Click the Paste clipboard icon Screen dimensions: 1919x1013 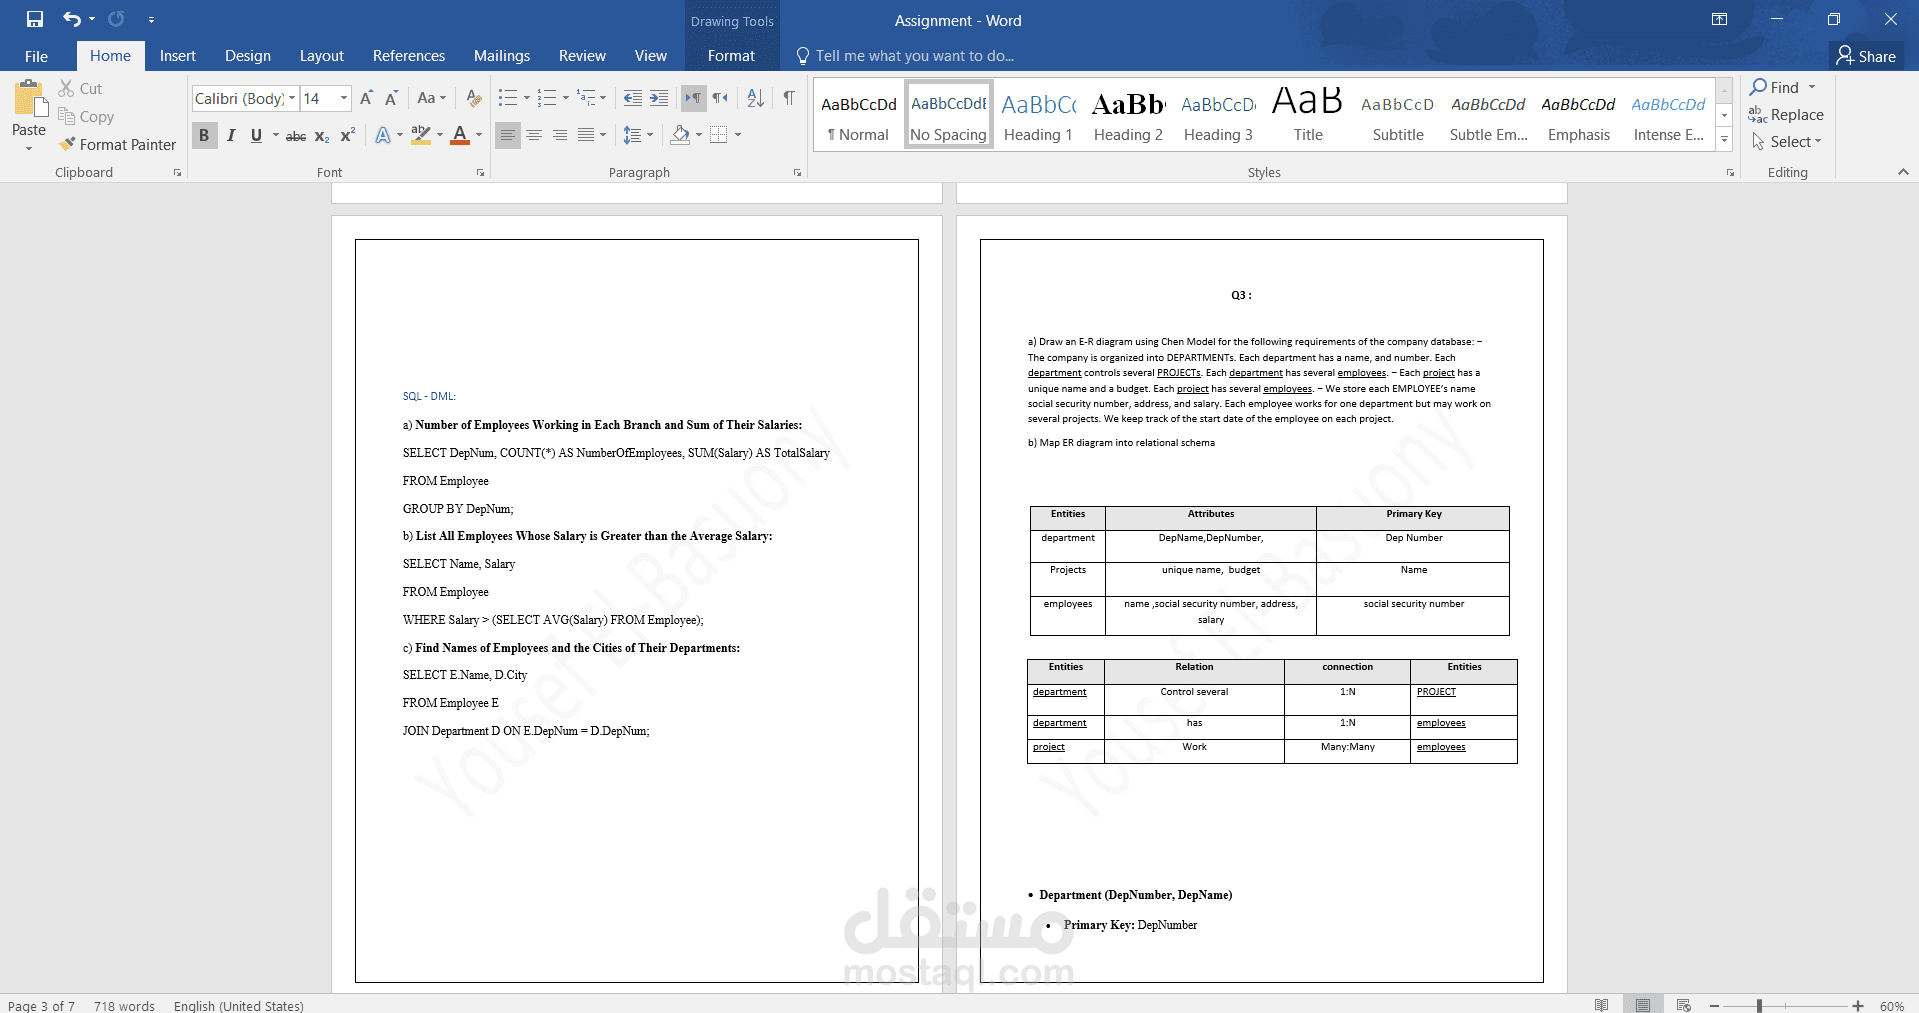29,100
